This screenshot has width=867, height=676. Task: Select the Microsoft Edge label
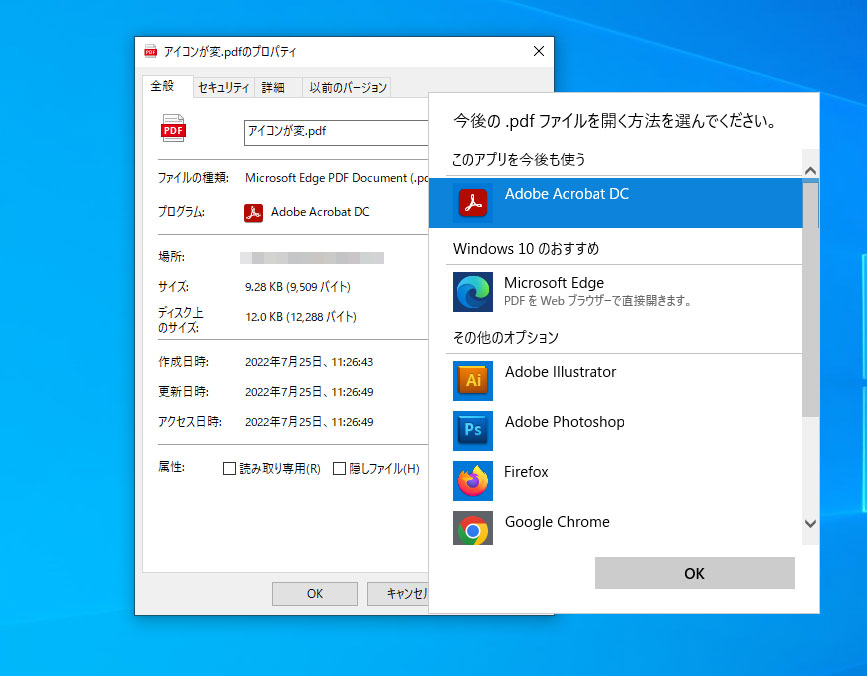(554, 283)
